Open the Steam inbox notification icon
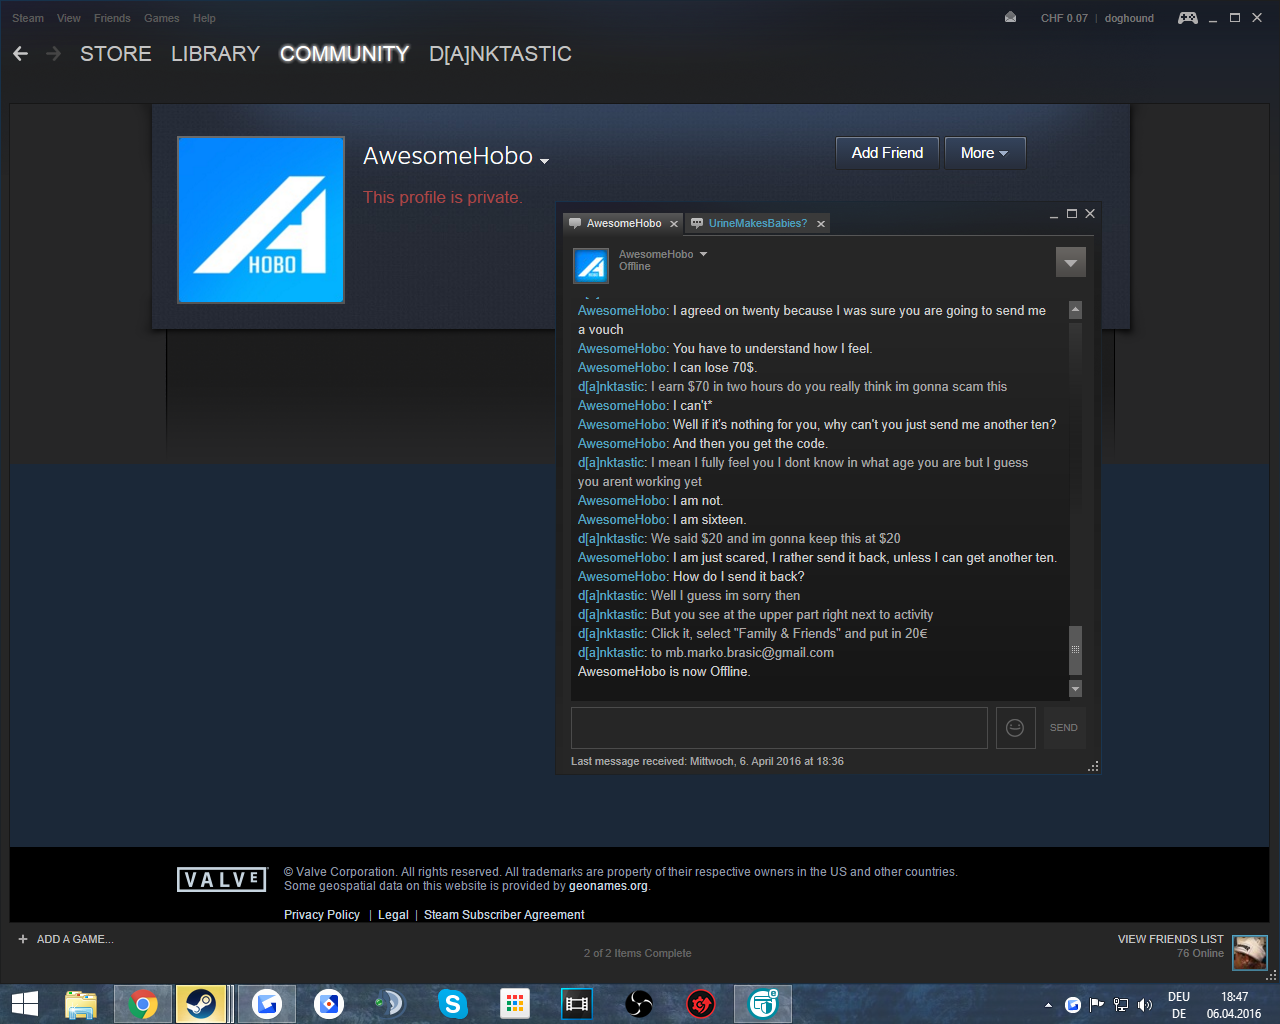Viewport: 1280px width, 1024px height. pyautogui.click(x=1010, y=18)
